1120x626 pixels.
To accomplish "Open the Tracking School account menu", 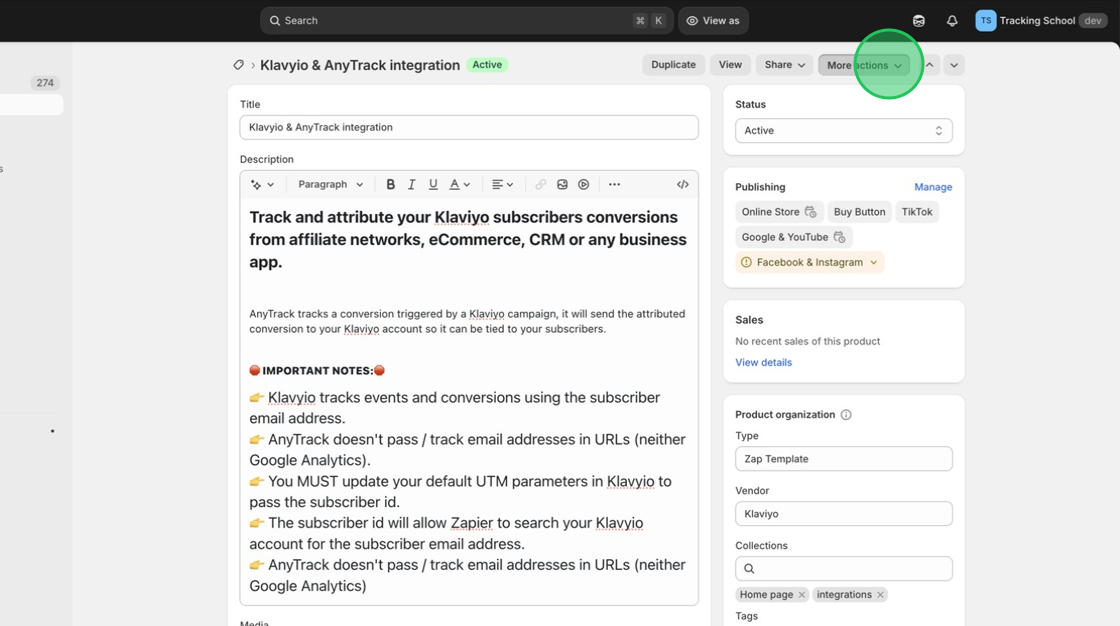I will 1040,21.
